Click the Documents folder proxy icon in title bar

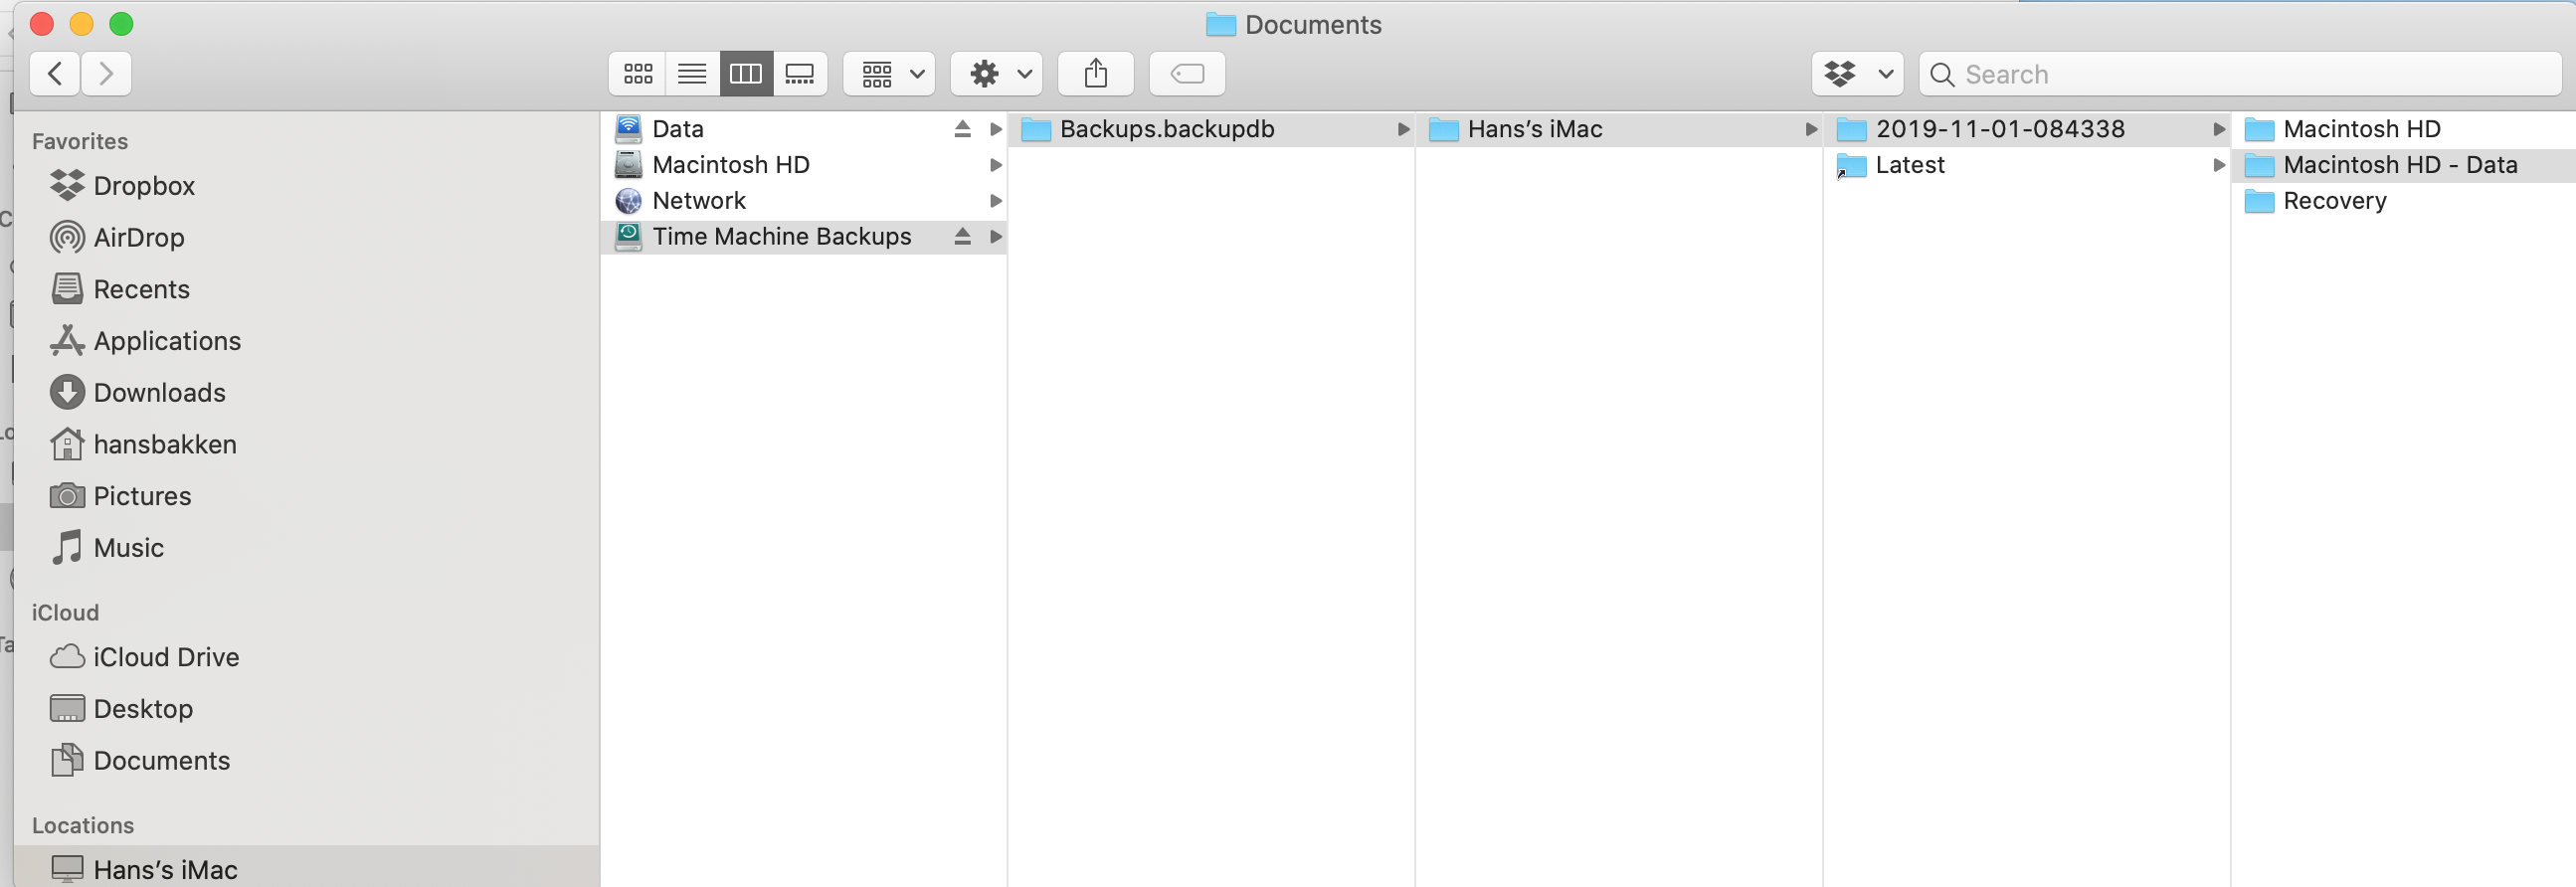point(1220,24)
